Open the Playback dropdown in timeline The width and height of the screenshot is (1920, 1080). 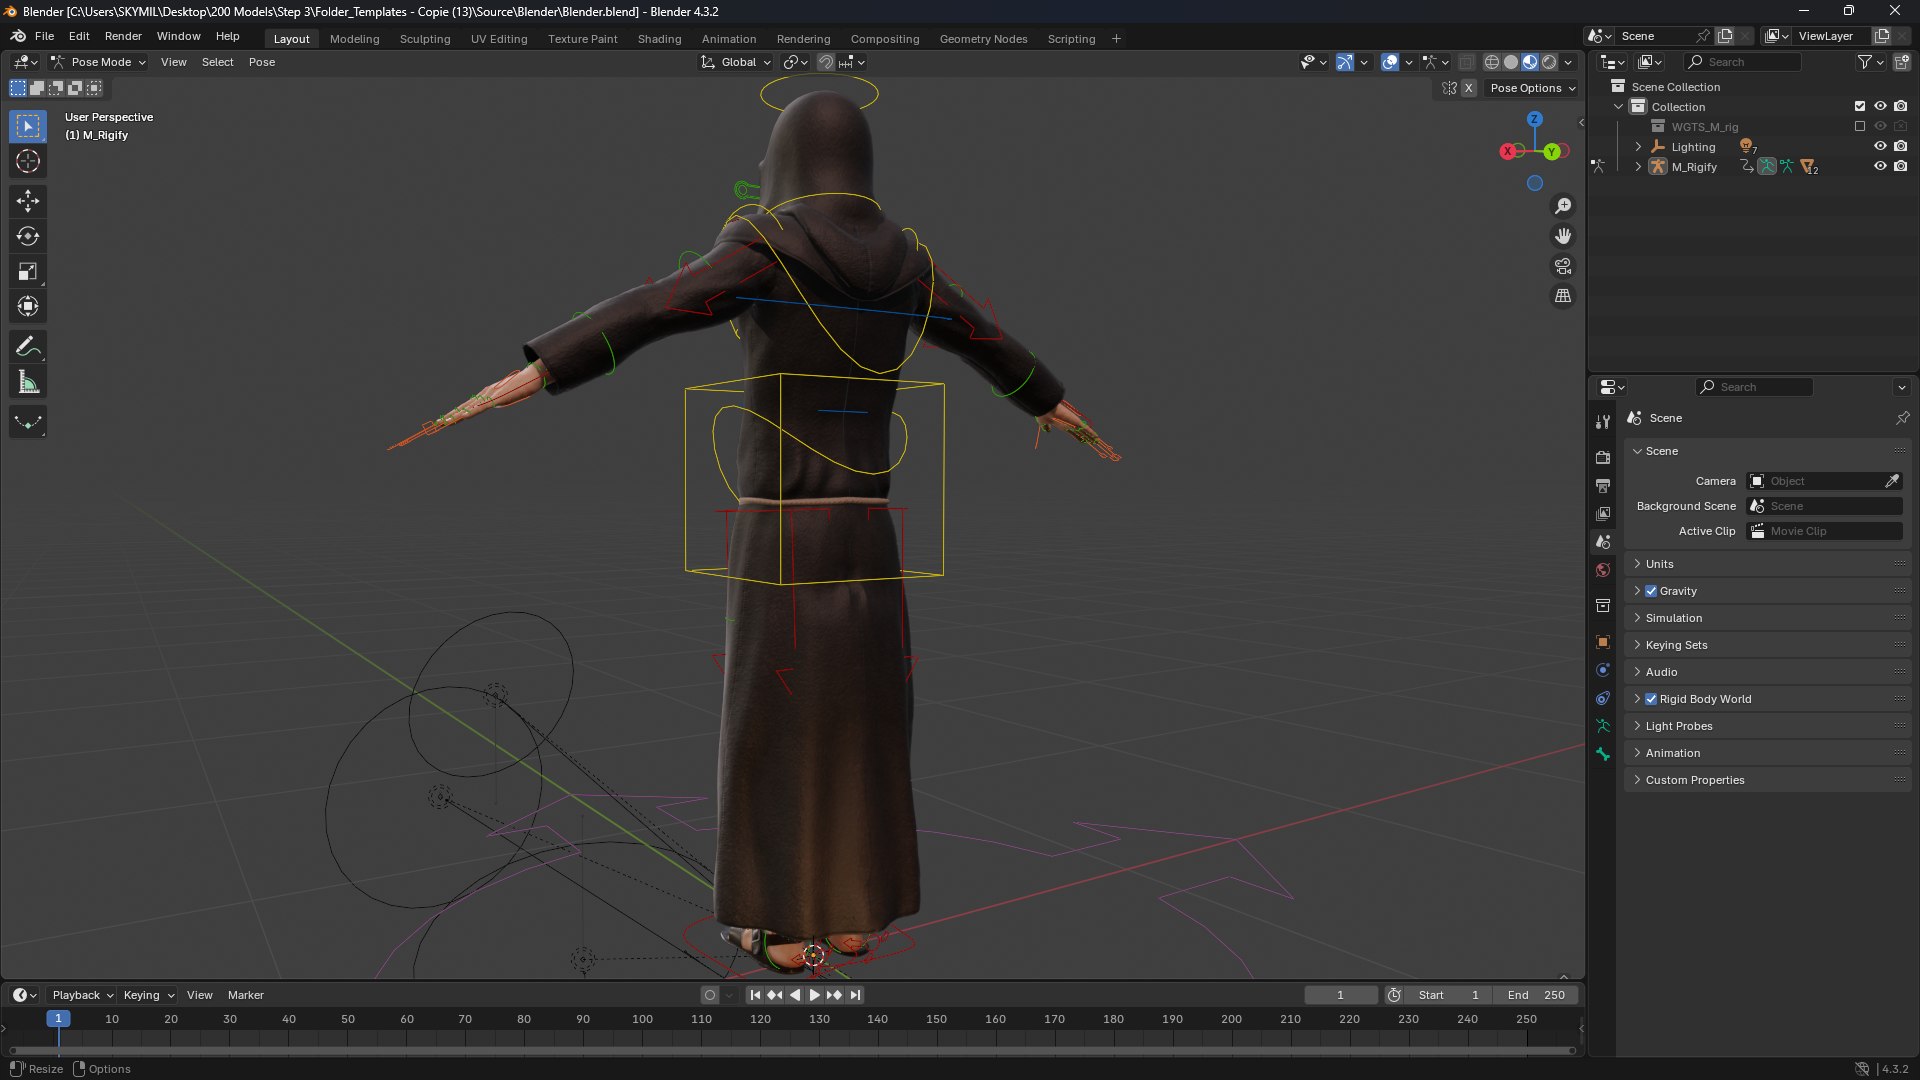(82, 995)
